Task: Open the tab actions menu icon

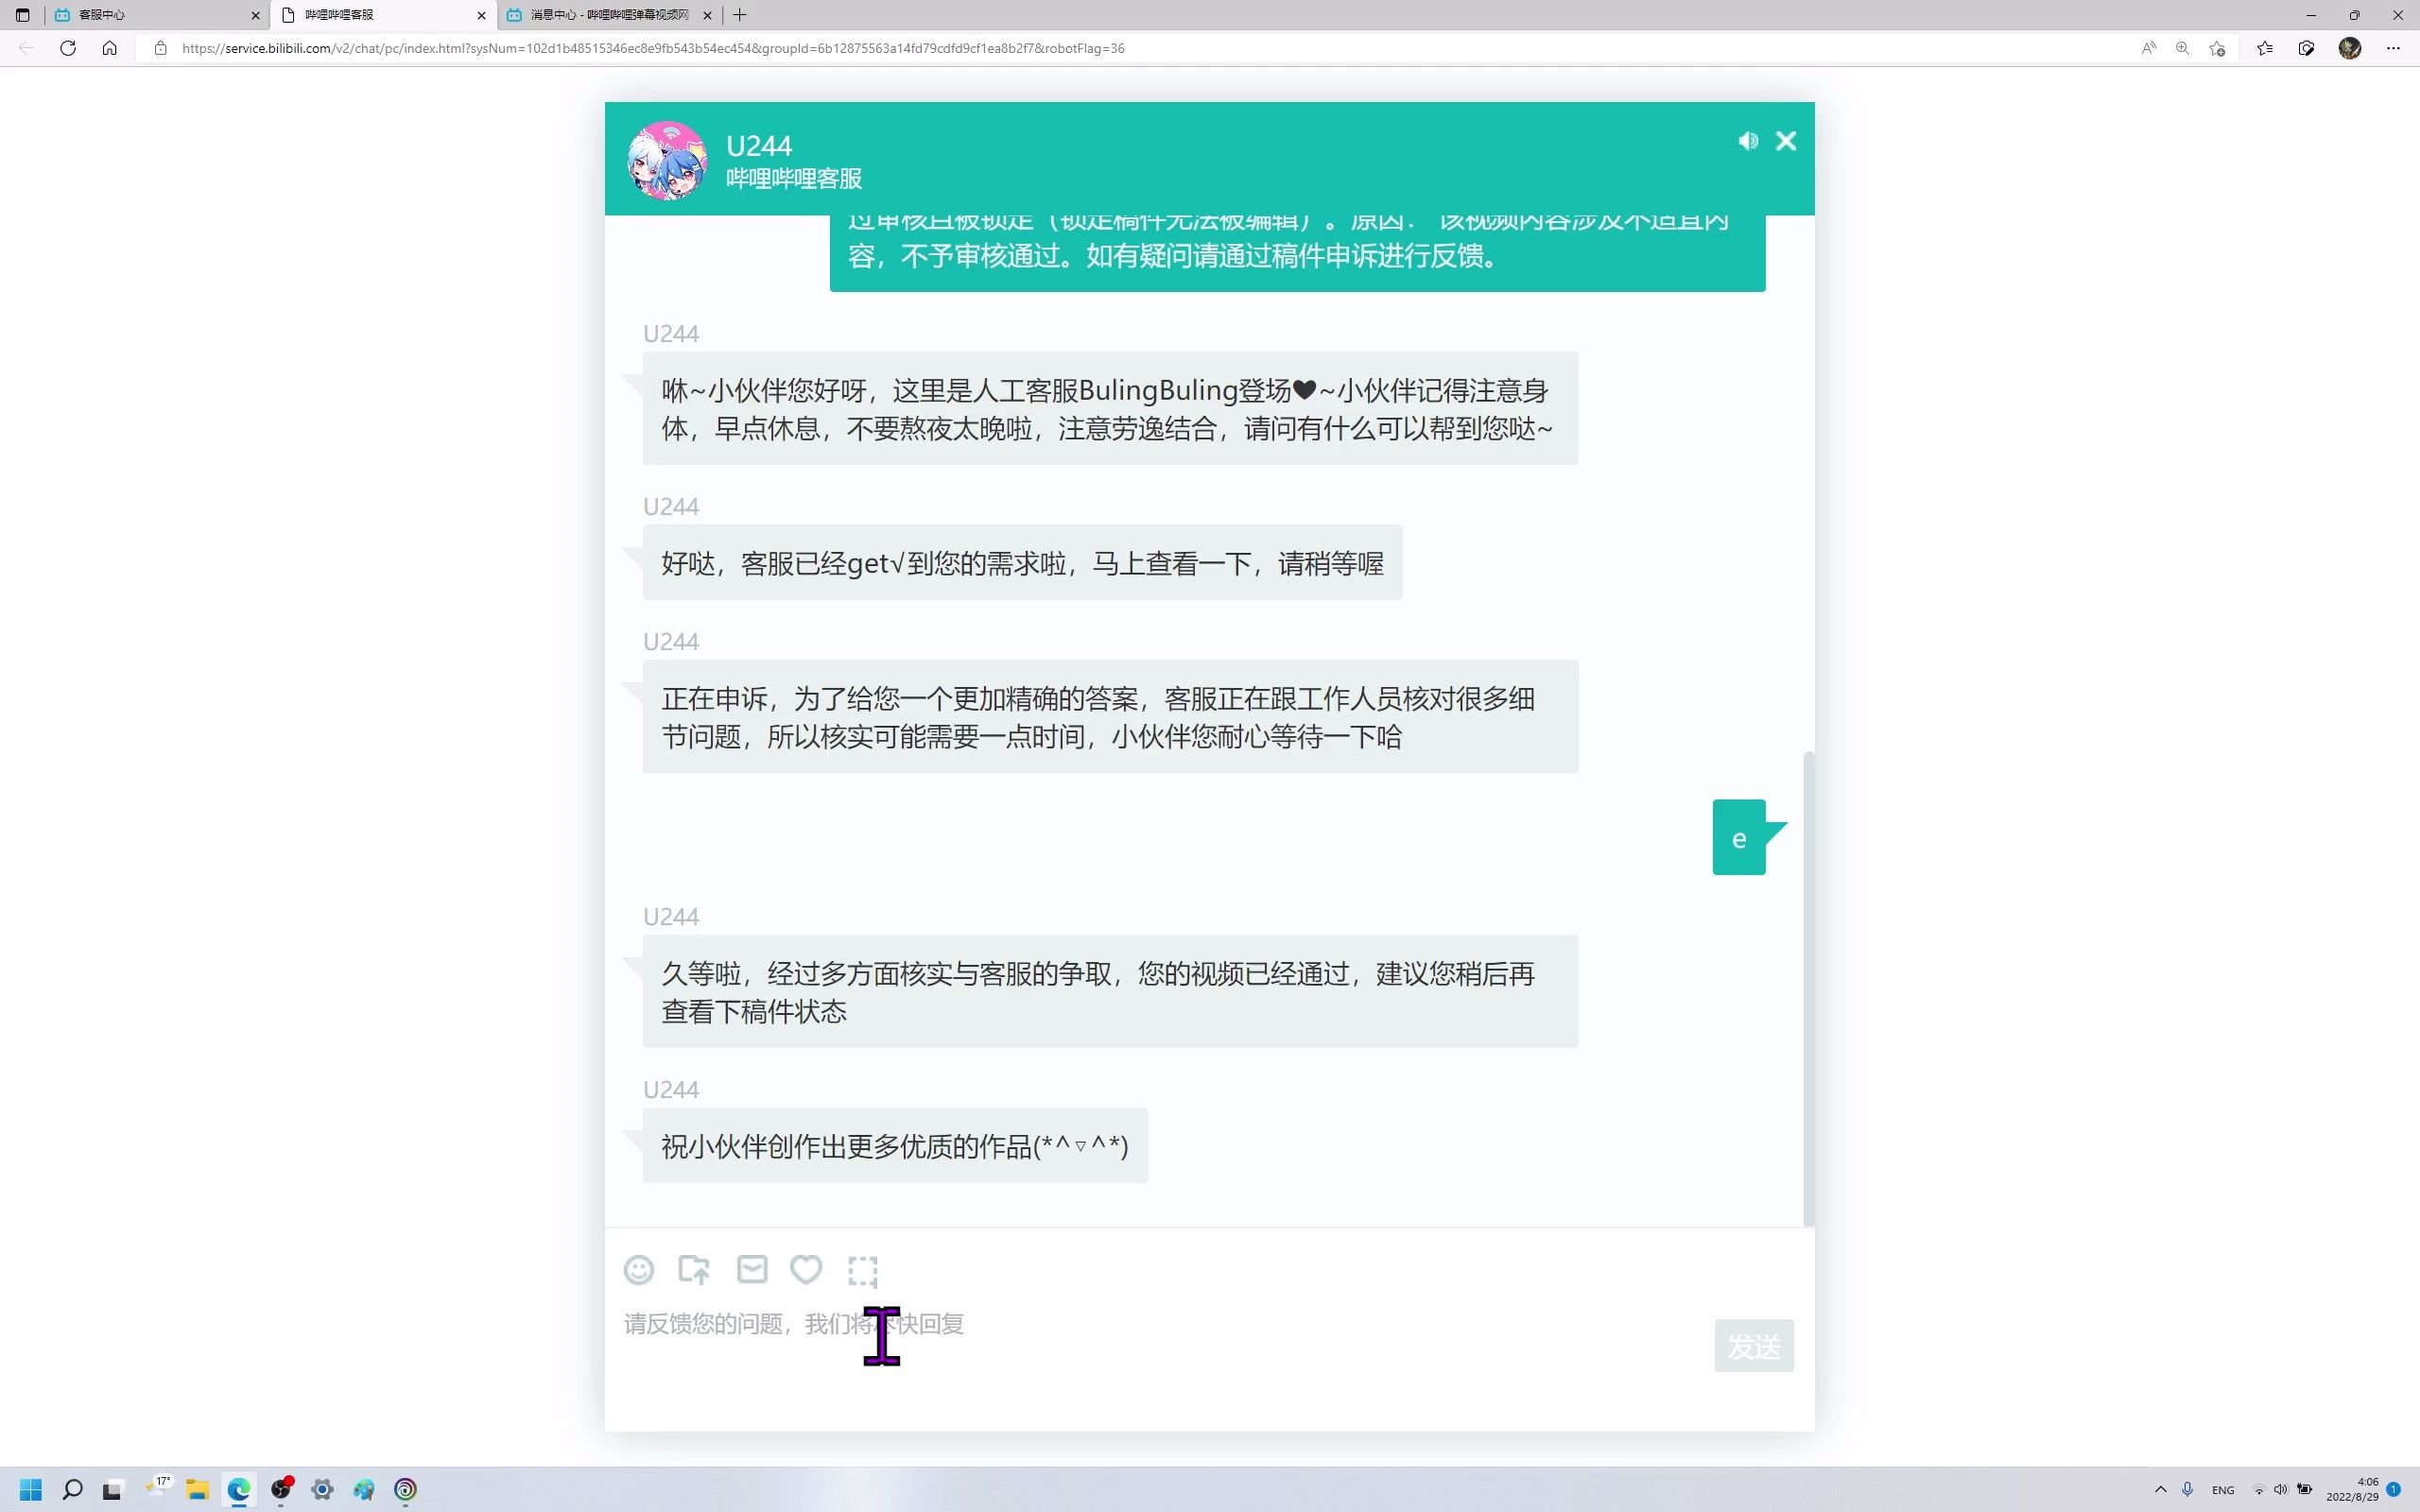Action: click(22, 15)
